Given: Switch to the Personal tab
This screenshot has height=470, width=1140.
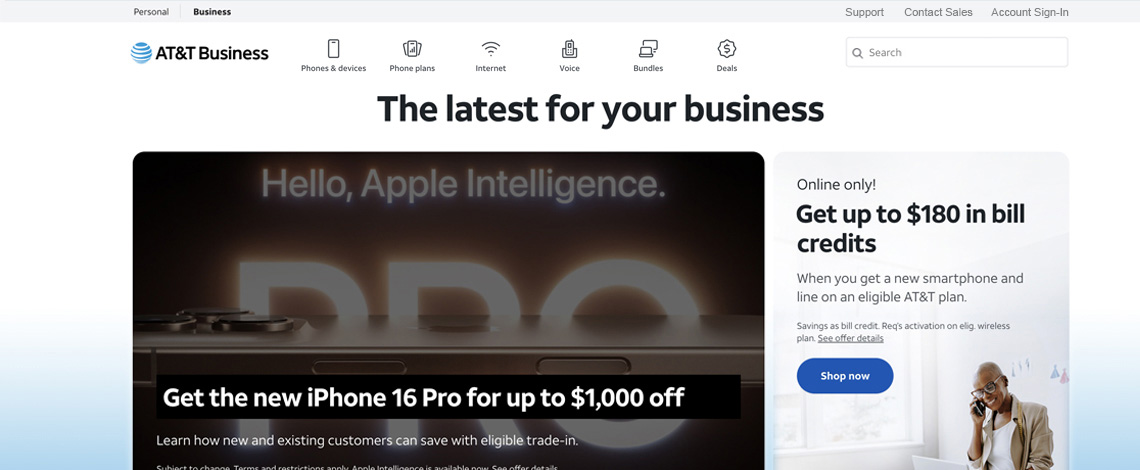Looking at the screenshot, I should pyautogui.click(x=151, y=12).
